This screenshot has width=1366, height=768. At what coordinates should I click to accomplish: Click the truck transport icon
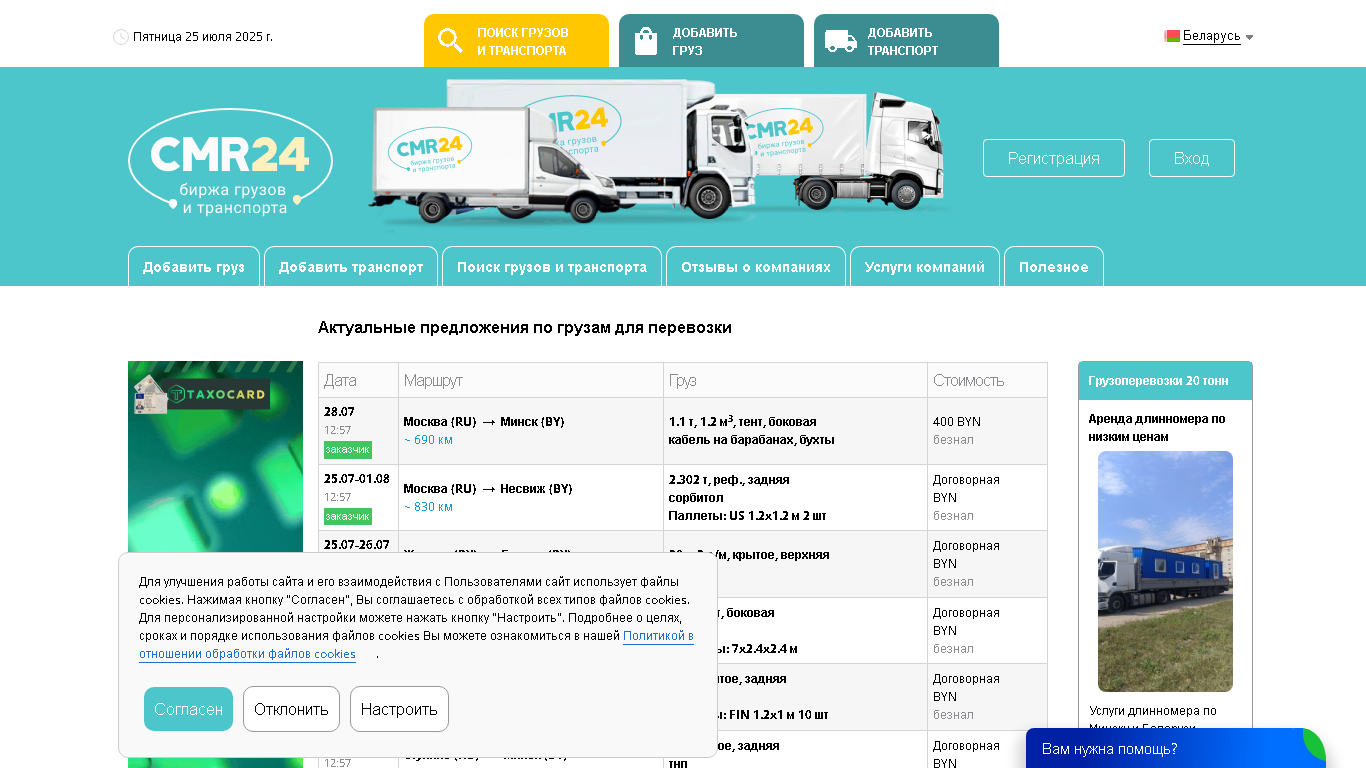[x=840, y=41]
